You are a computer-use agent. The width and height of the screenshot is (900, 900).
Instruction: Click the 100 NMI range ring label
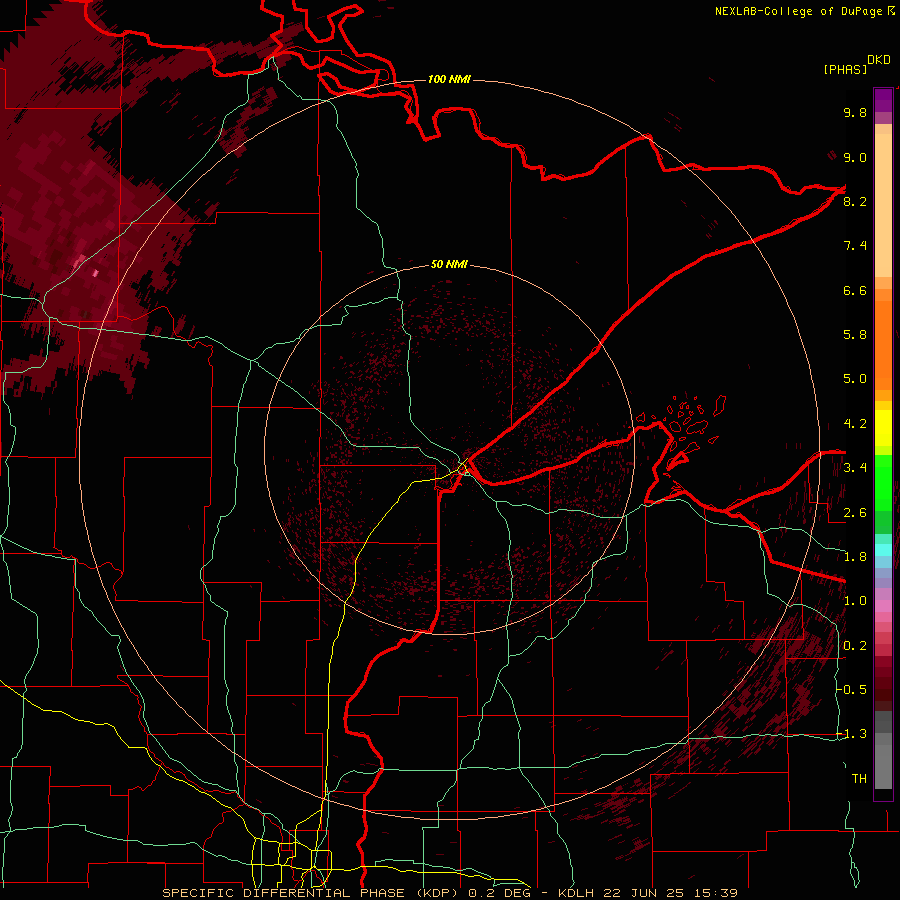[449, 79]
